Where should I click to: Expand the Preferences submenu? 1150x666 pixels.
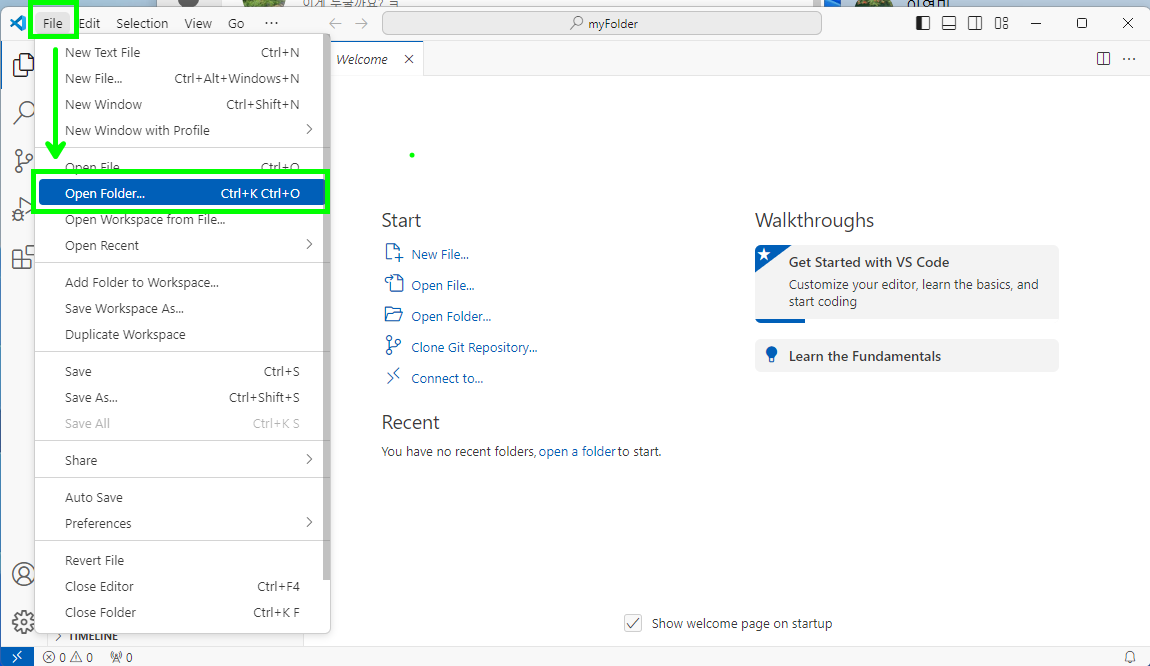[180, 524]
